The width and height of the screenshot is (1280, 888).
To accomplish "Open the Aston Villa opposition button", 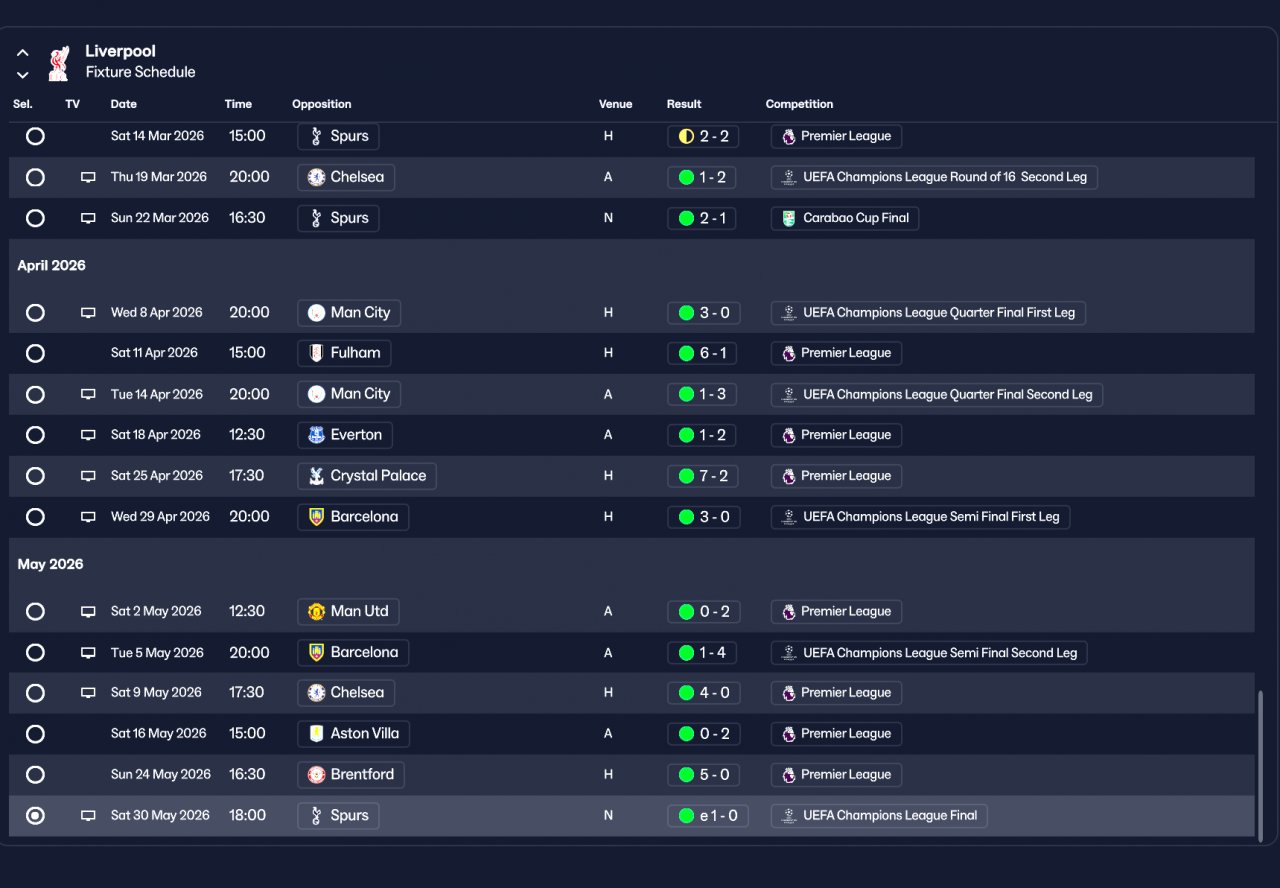I will tap(353, 734).
